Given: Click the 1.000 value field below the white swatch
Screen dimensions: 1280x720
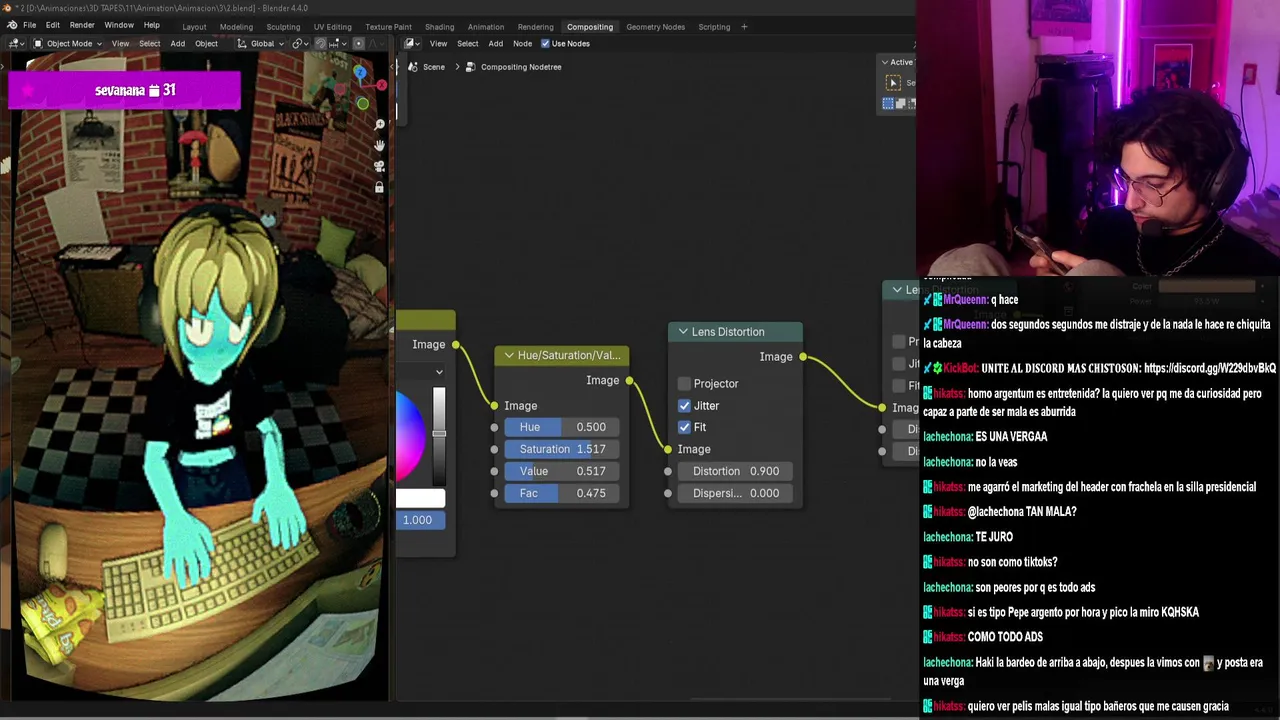Looking at the screenshot, I should (x=421, y=520).
